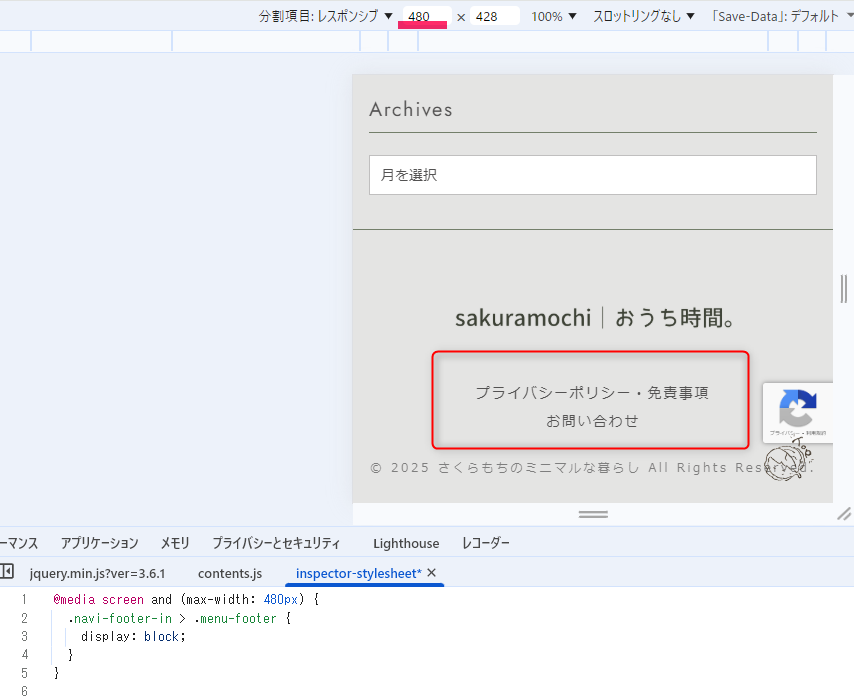Click the scroll-to-top illustration icon
Viewport: 854px width, 700px height.
tap(786, 462)
